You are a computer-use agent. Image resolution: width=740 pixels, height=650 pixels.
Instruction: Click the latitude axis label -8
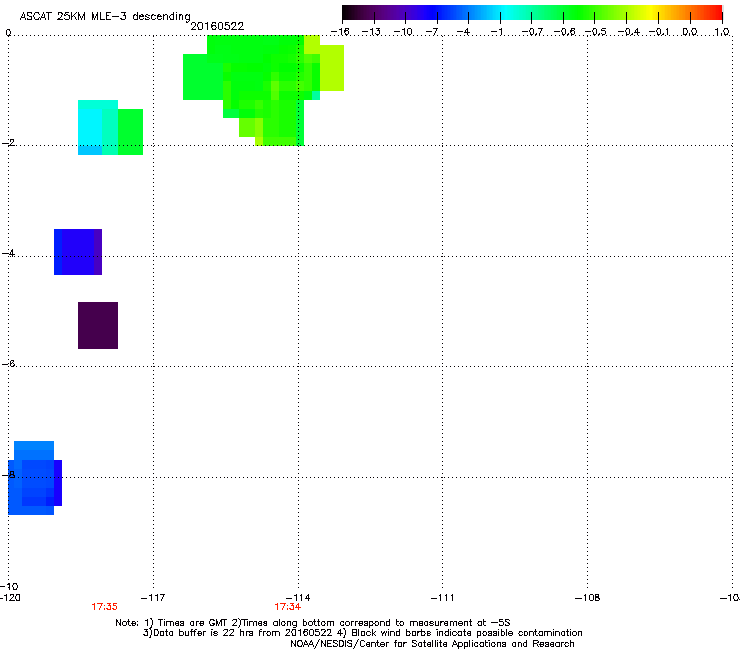coord(8,474)
